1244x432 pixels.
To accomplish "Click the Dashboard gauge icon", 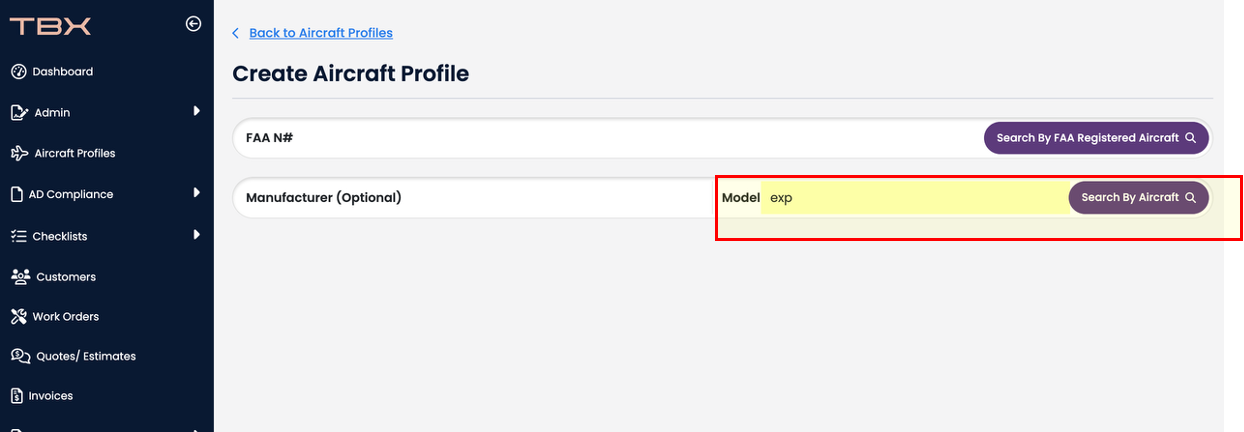I will [x=18, y=72].
